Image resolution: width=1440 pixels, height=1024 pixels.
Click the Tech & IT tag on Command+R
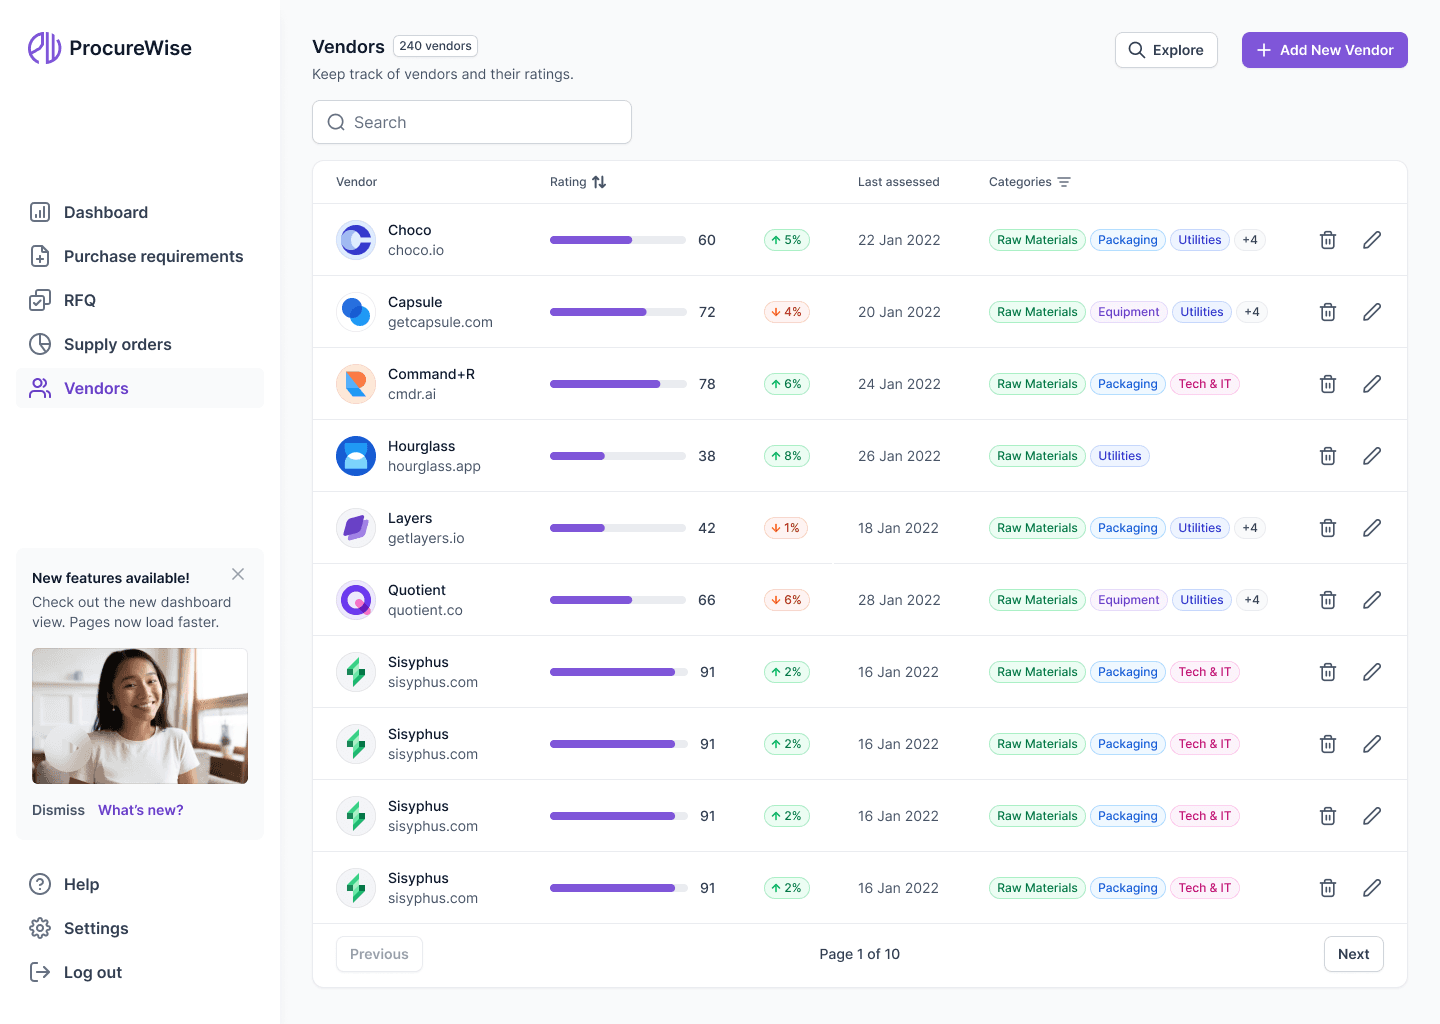pos(1205,384)
